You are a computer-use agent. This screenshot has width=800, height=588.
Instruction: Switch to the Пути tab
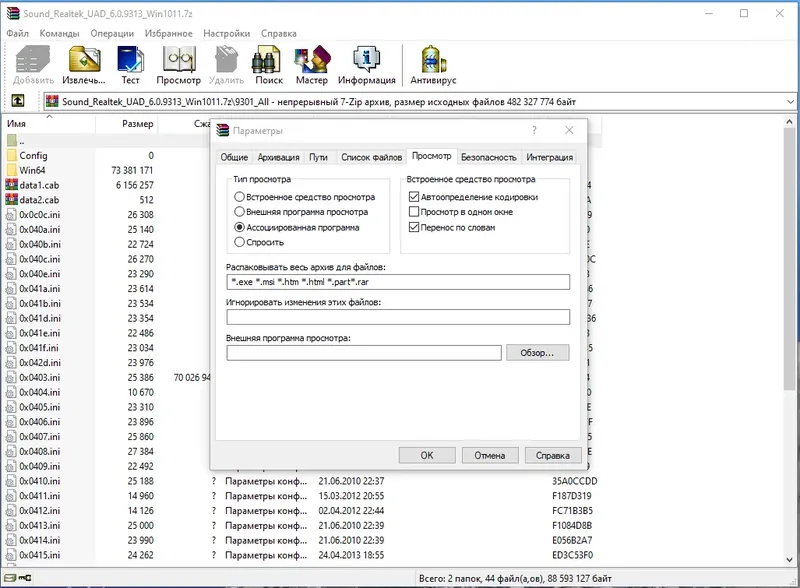tap(318, 157)
